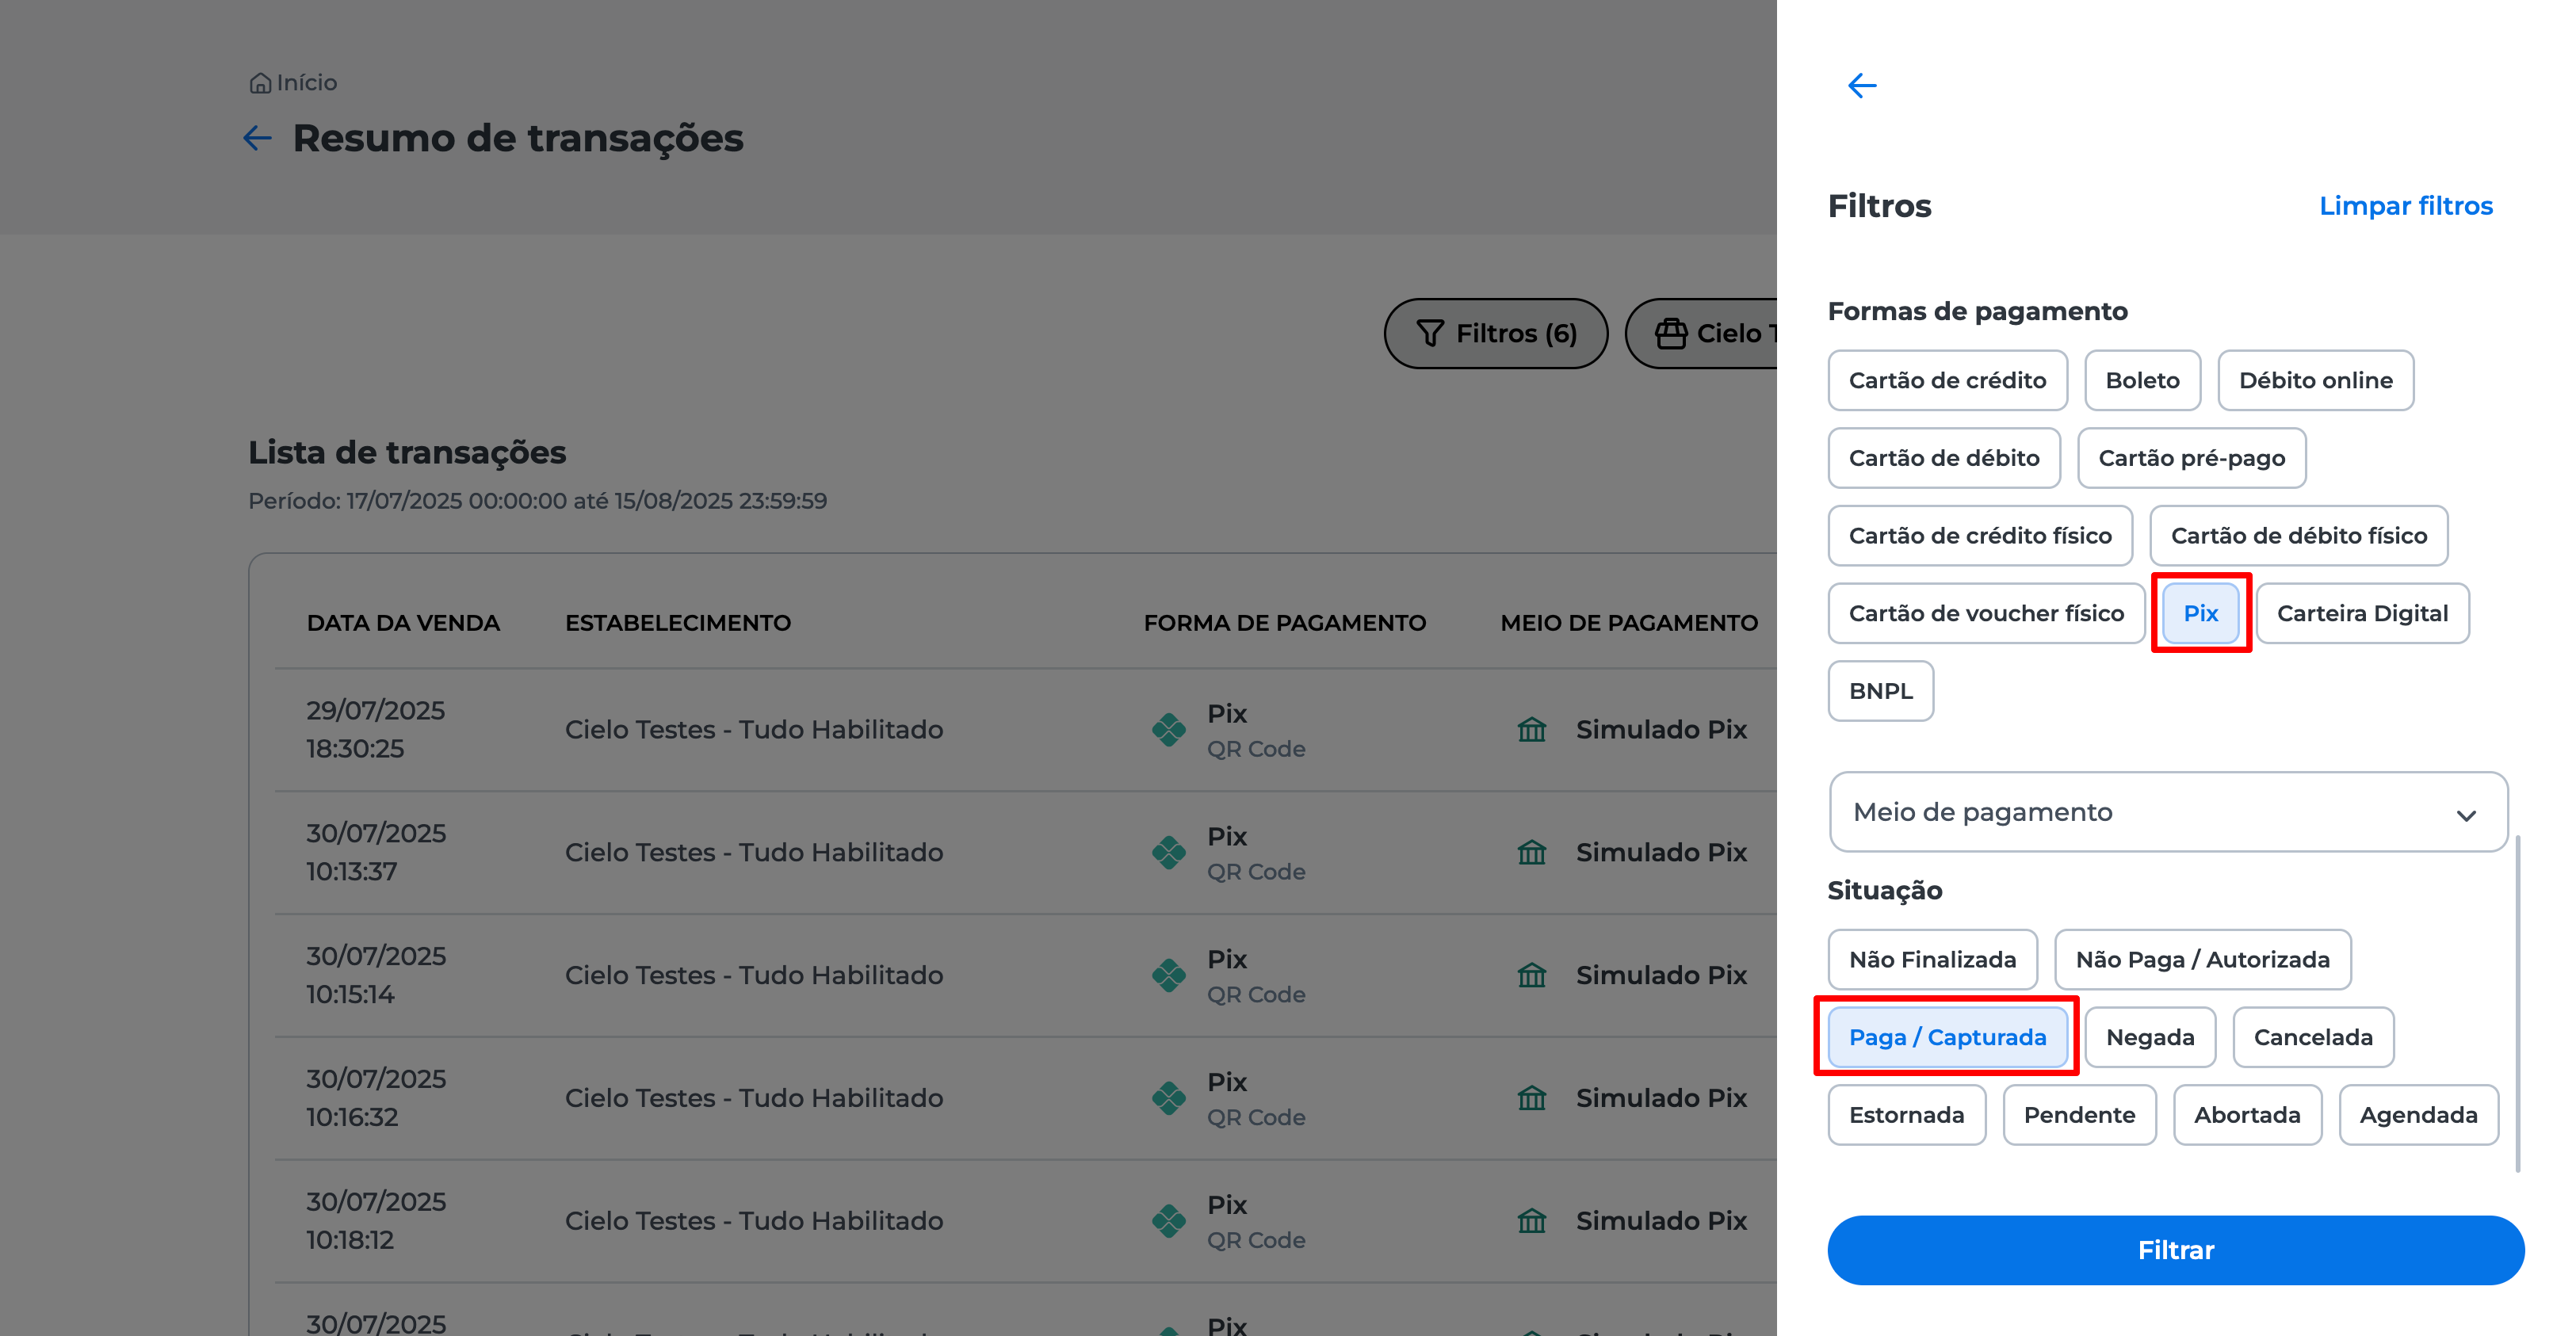Image resolution: width=2576 pixels, height=1336 pixels.
Task: Click Lista de transações heading
Action: [407, 452]
